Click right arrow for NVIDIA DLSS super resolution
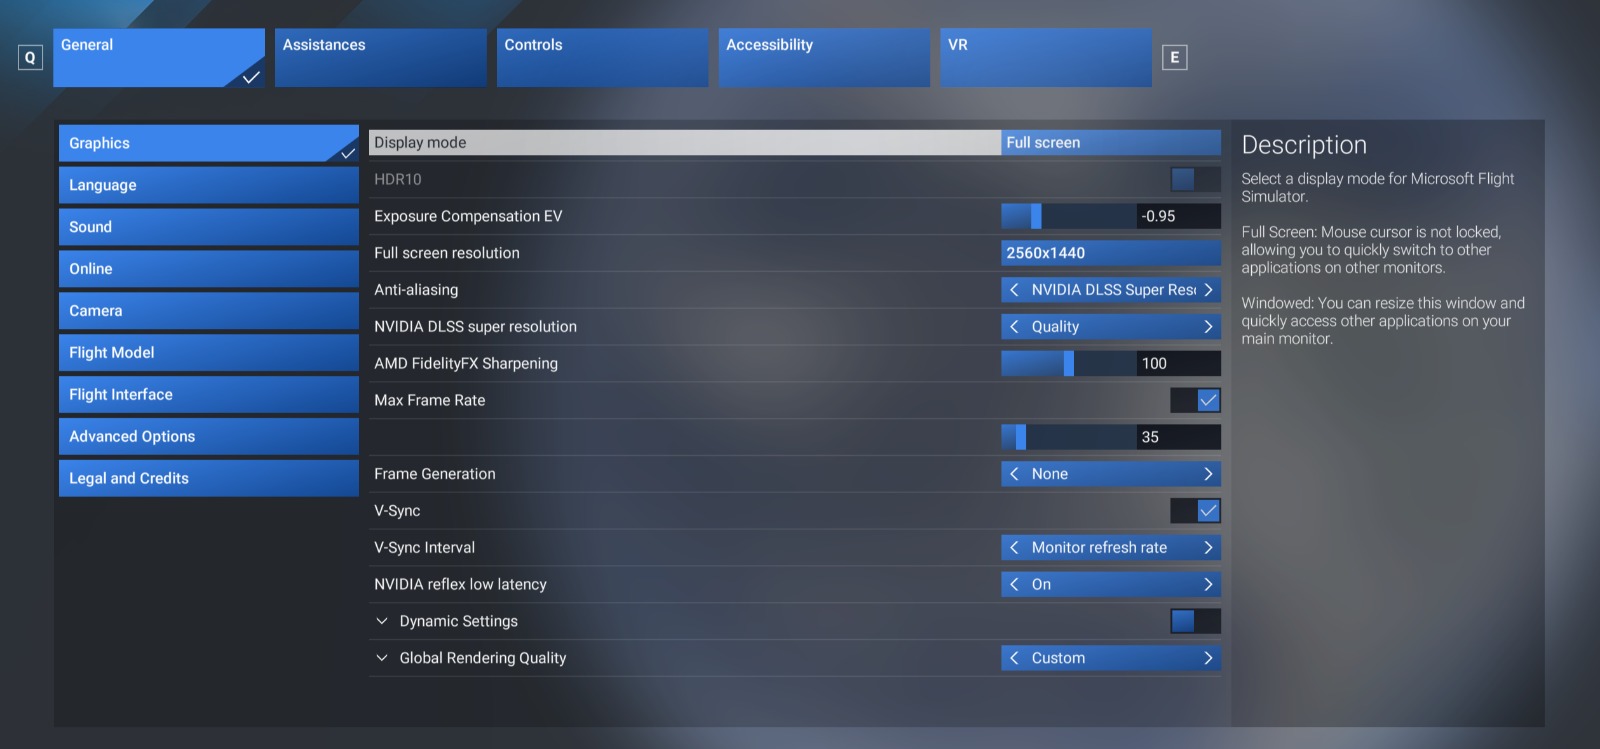 point(1208,327)
